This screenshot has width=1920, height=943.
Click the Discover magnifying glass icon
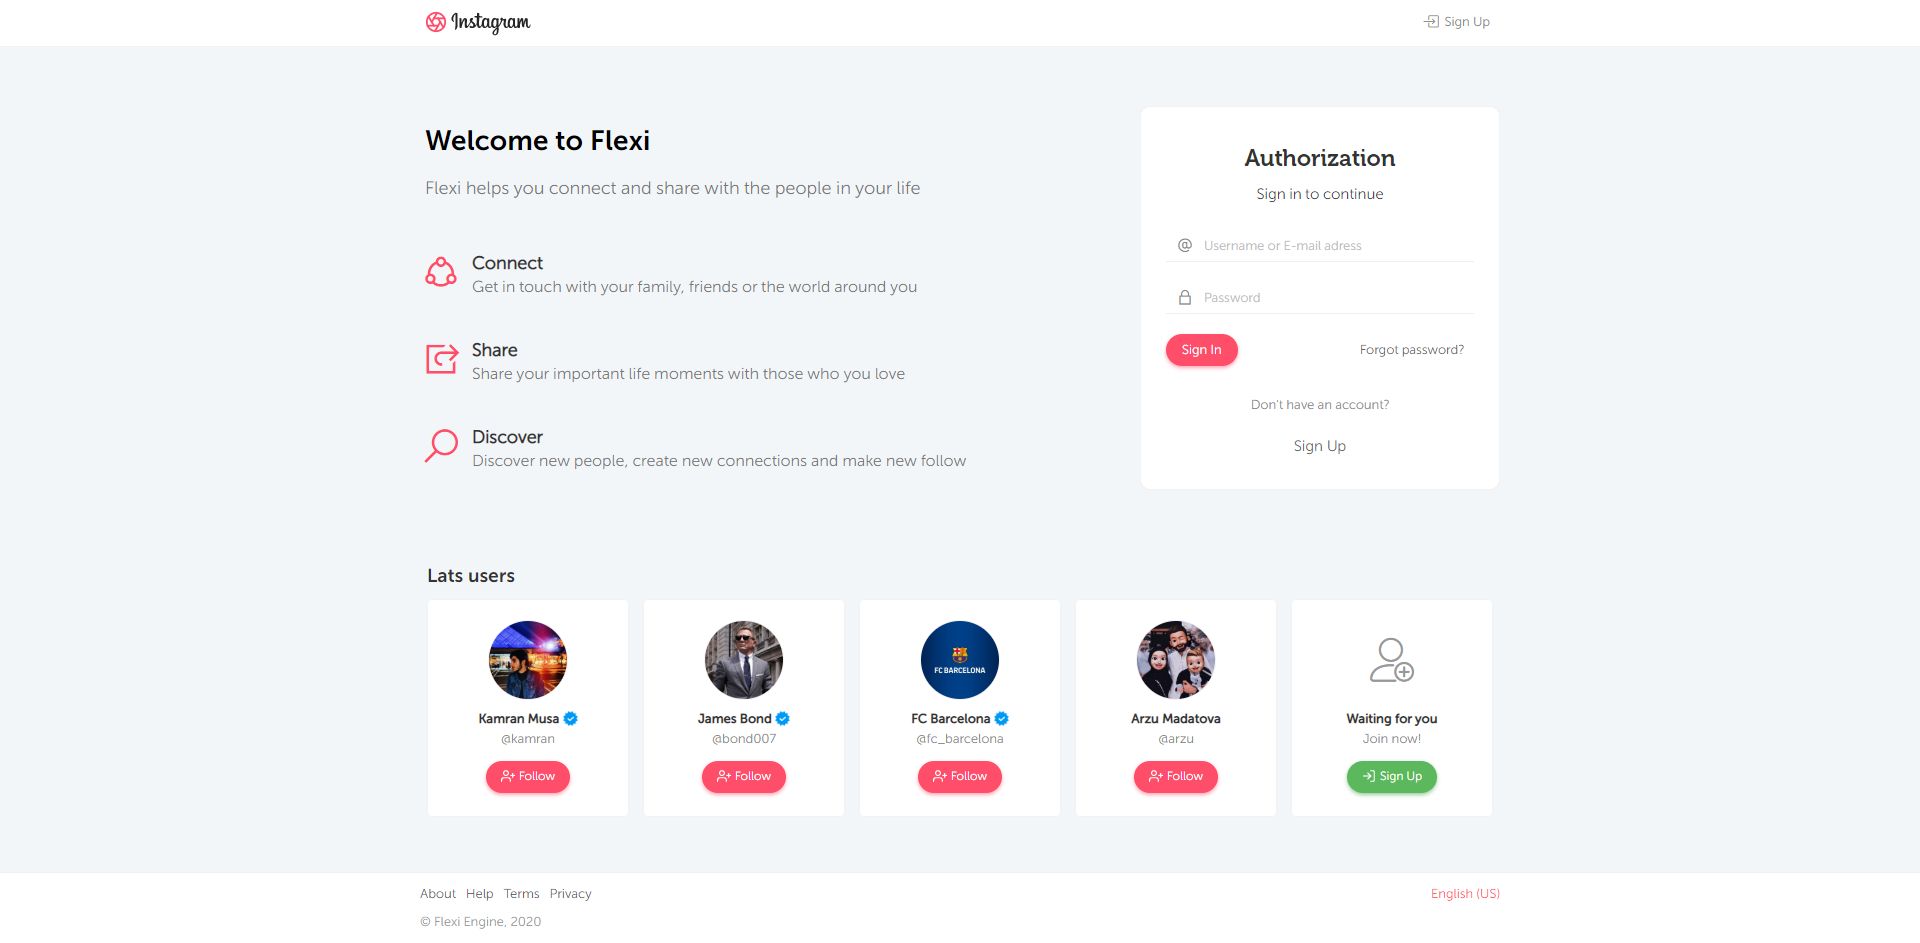tap(441, 445)
